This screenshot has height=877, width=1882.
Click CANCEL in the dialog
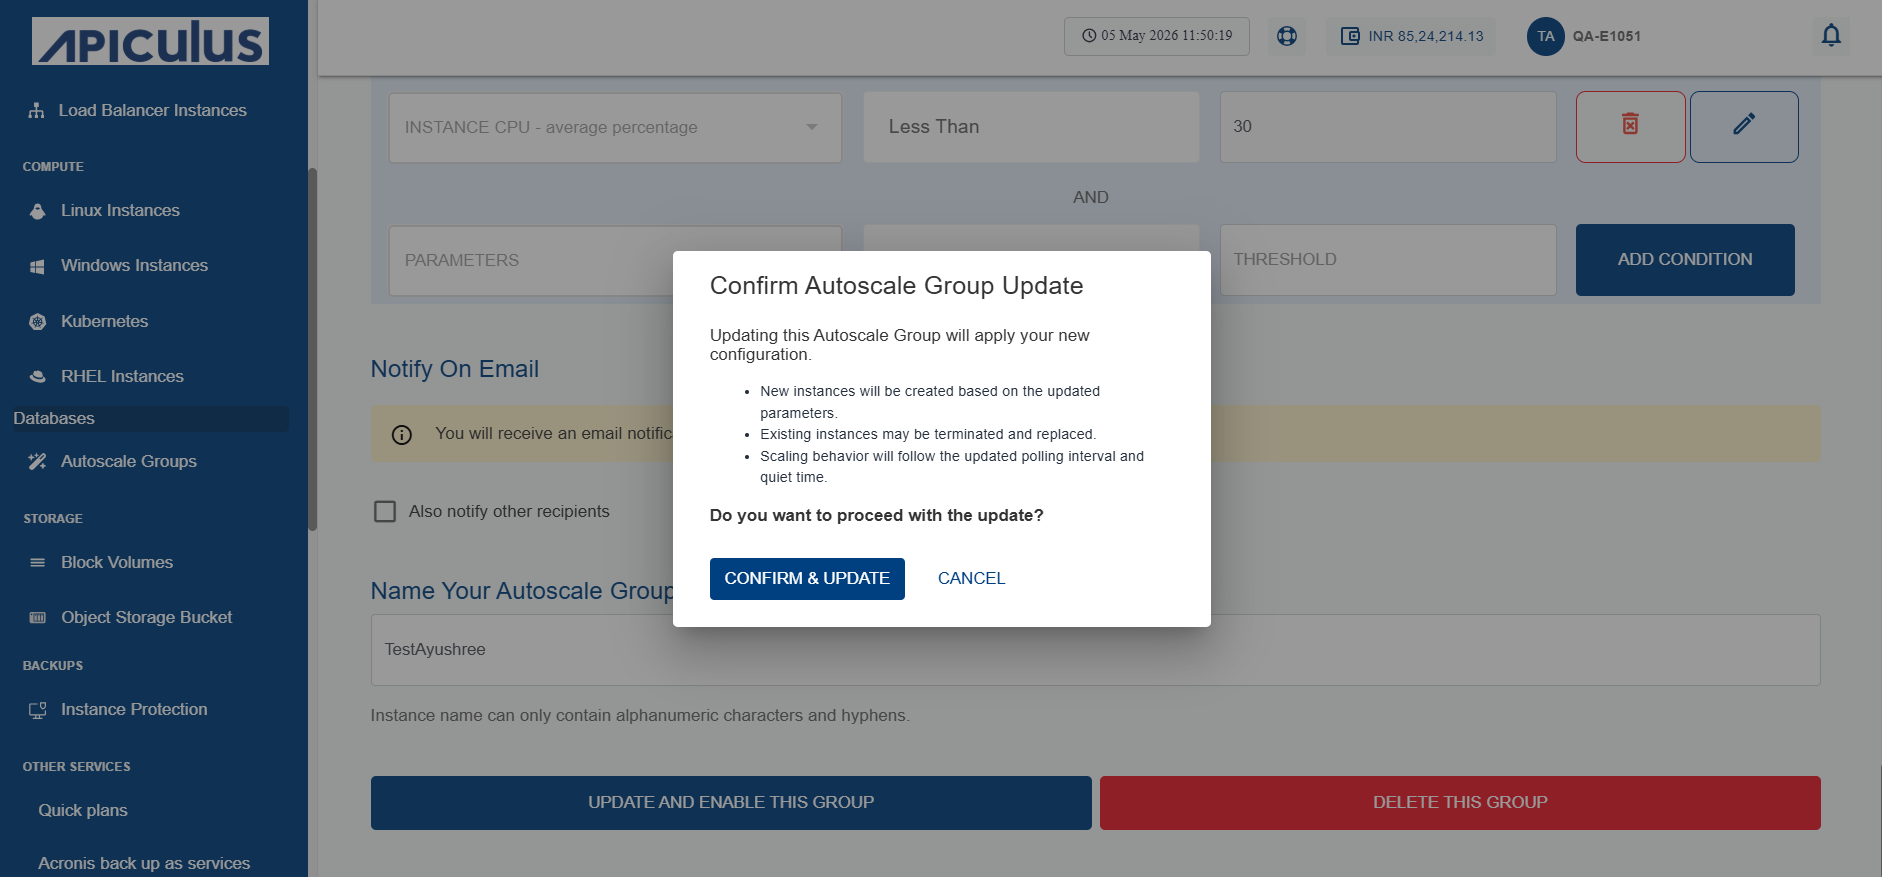[971, 579]
